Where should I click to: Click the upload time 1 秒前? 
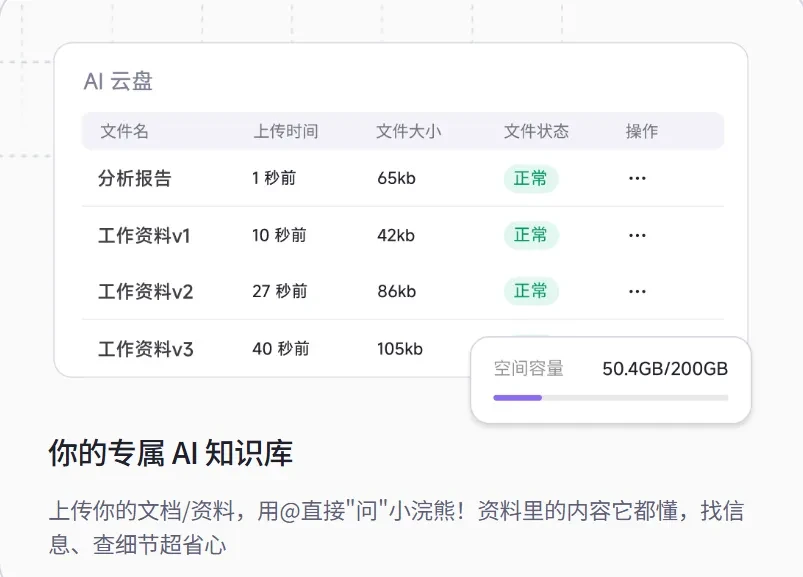coord(274,178)
